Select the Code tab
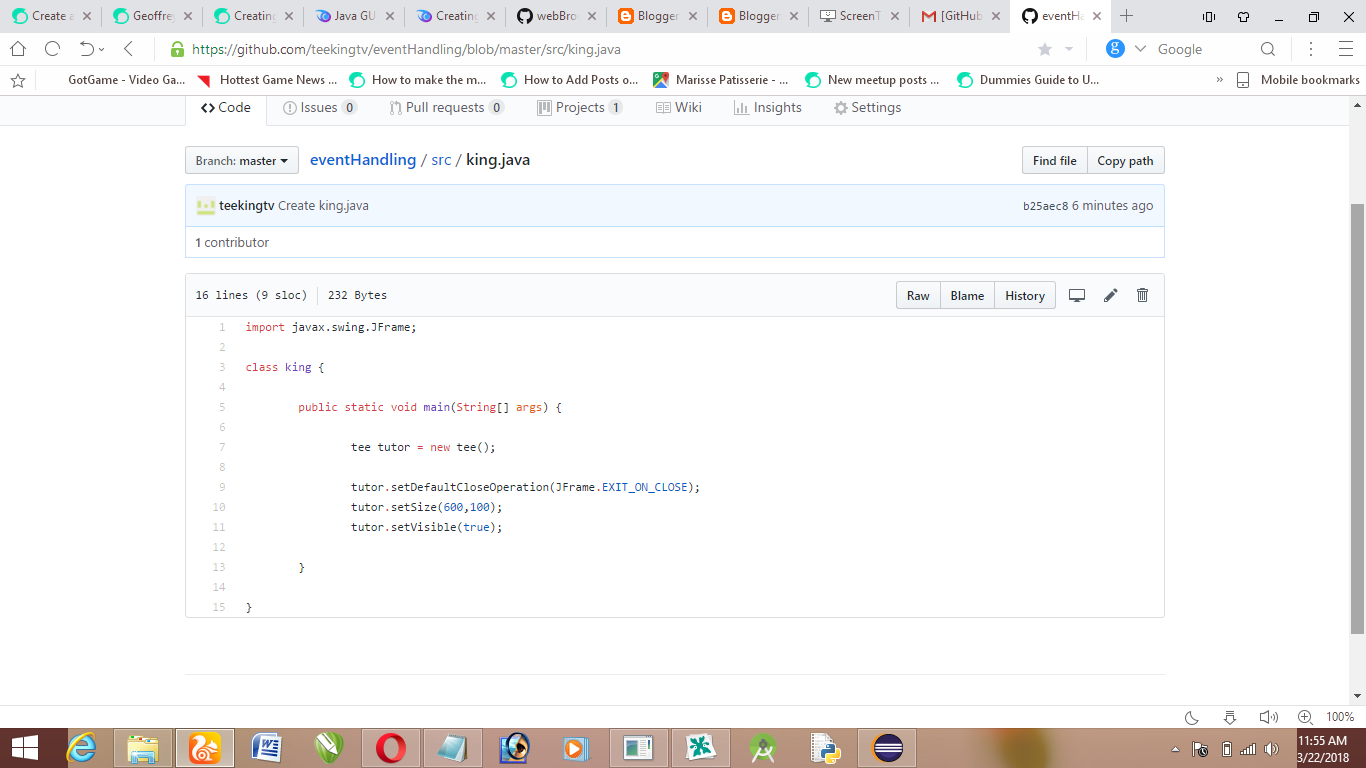 (226, 107)
